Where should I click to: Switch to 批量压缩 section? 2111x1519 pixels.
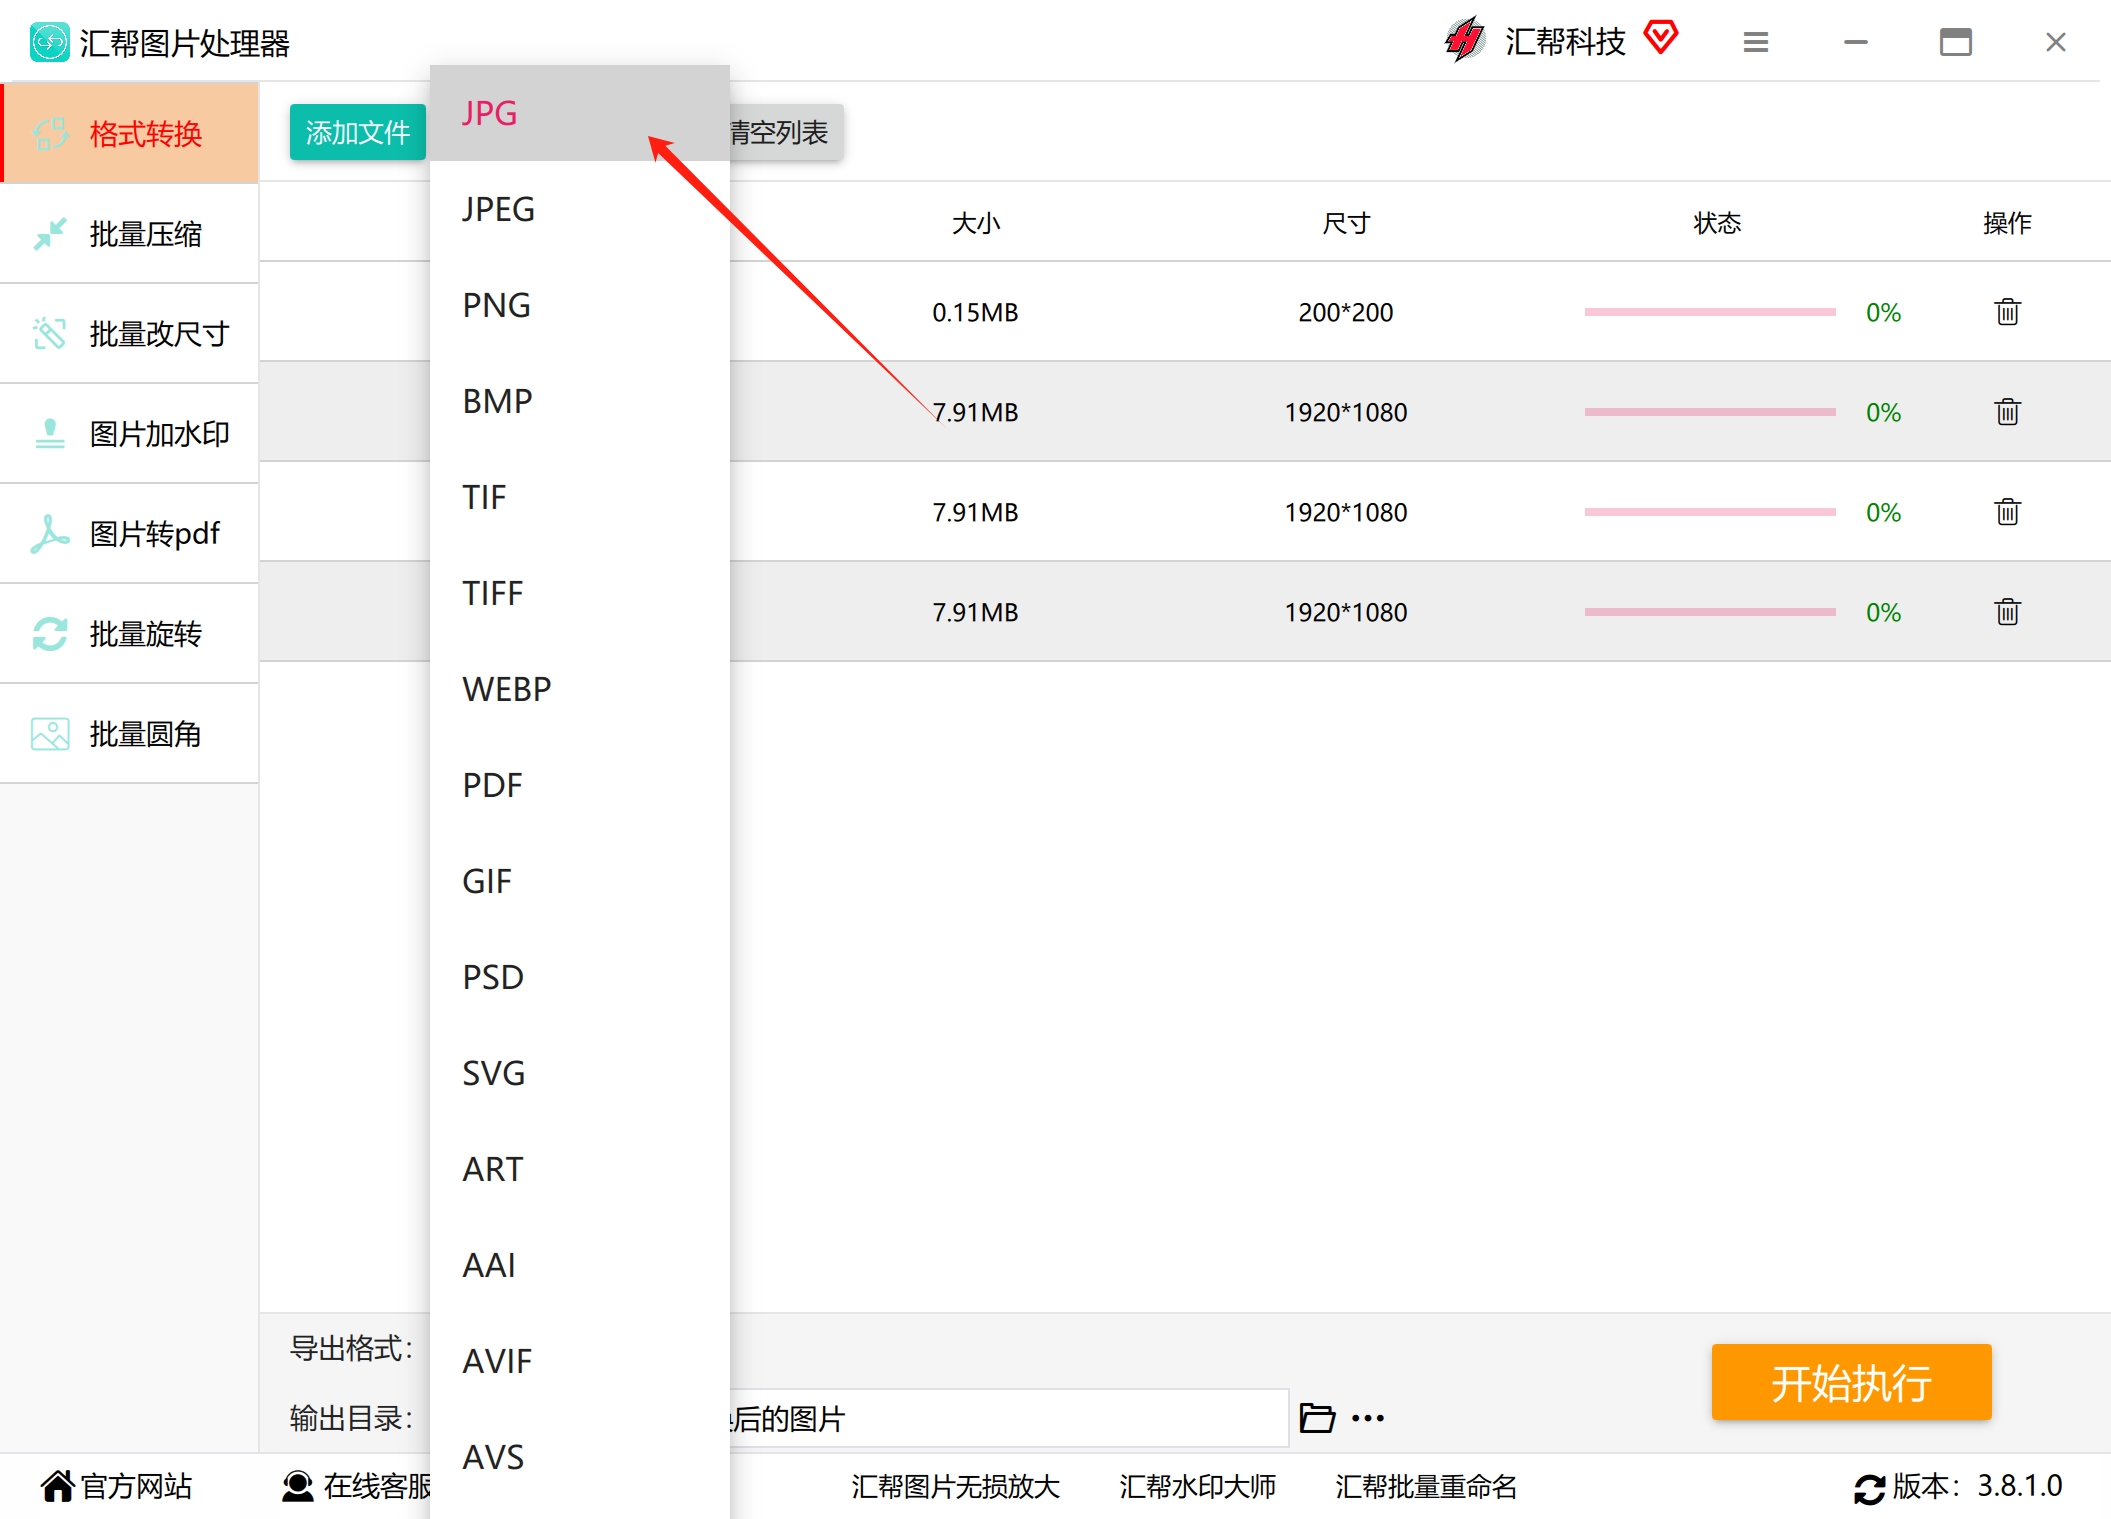(x=130, y=233)
